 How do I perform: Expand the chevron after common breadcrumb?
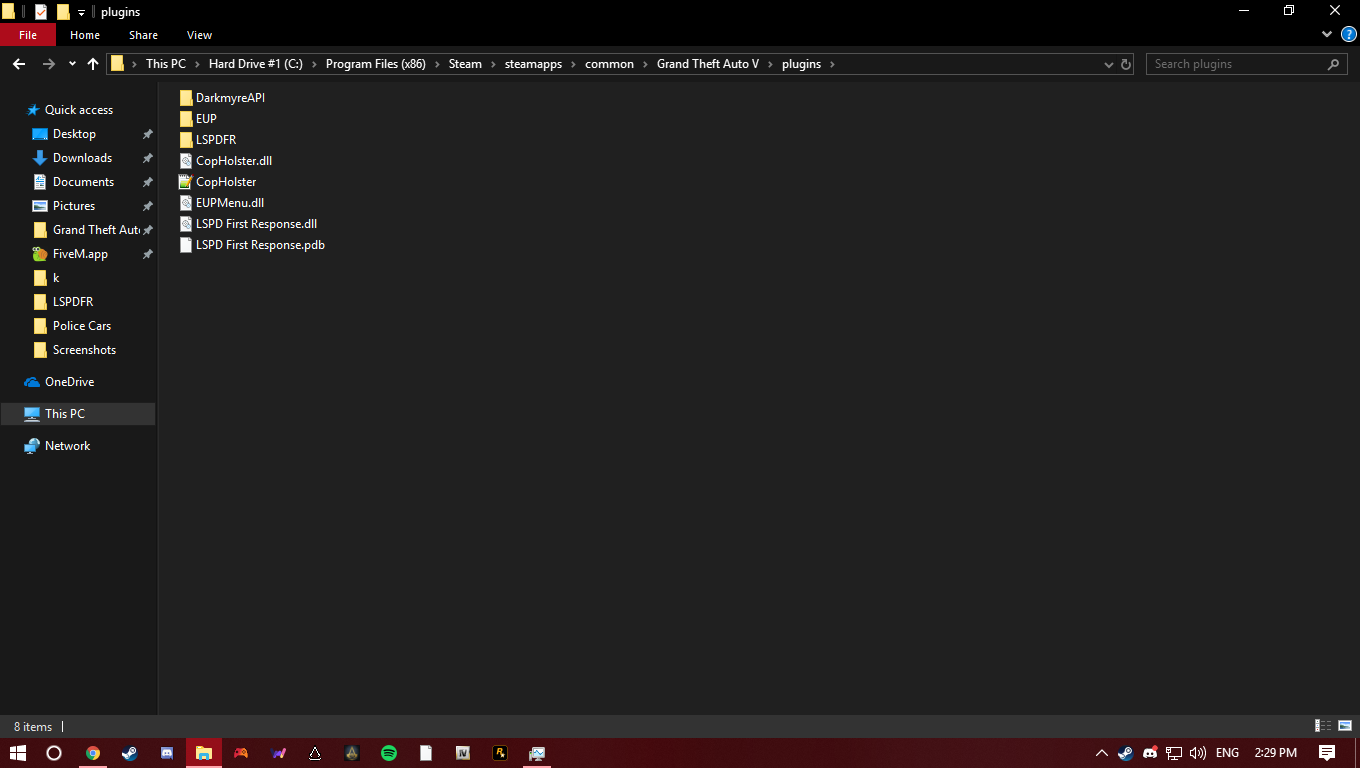(645, 64)
